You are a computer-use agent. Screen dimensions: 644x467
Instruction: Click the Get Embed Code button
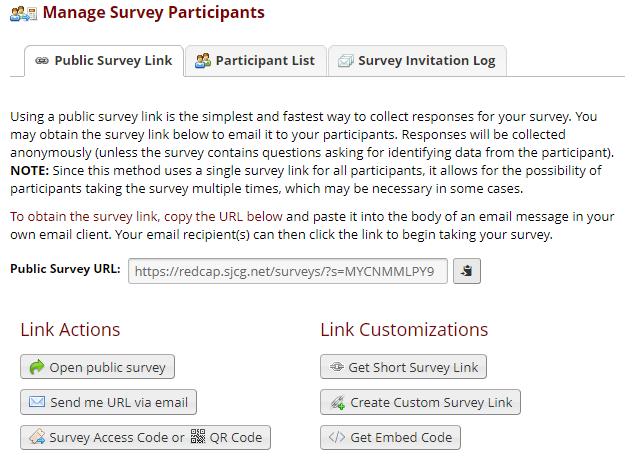tap(390, 437)
